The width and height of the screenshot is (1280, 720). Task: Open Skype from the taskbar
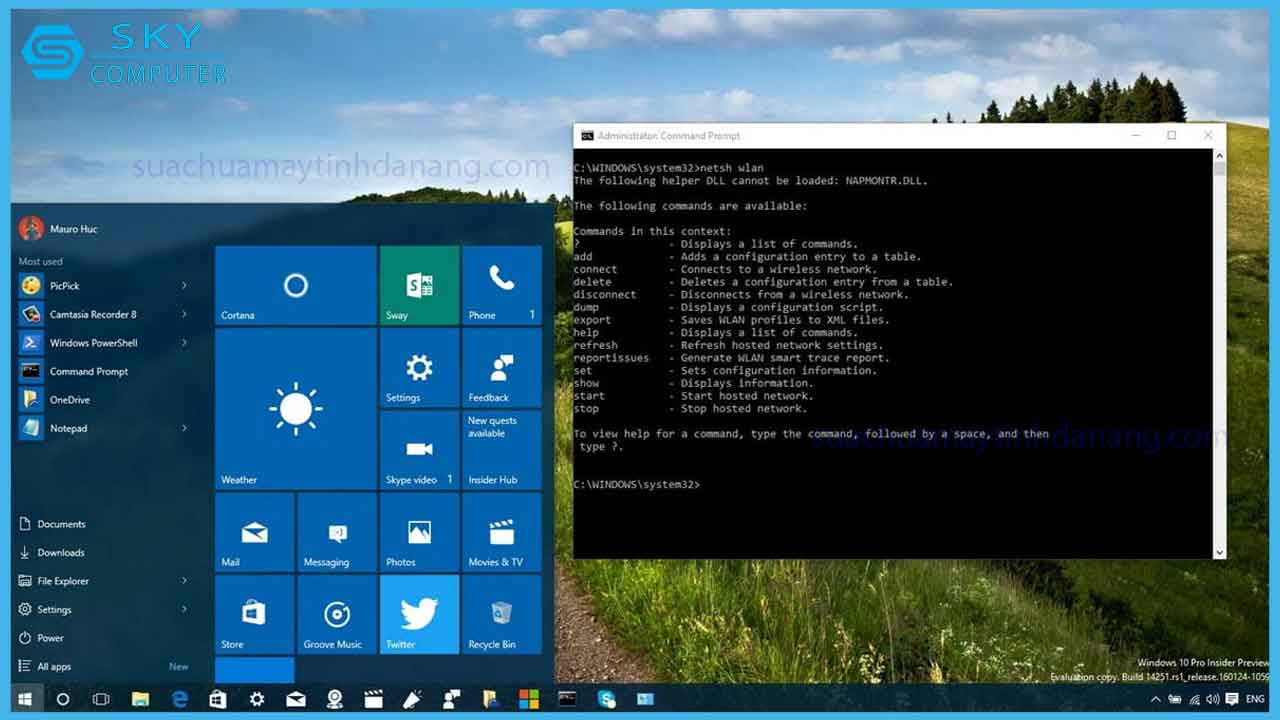(x=608, y=700)
